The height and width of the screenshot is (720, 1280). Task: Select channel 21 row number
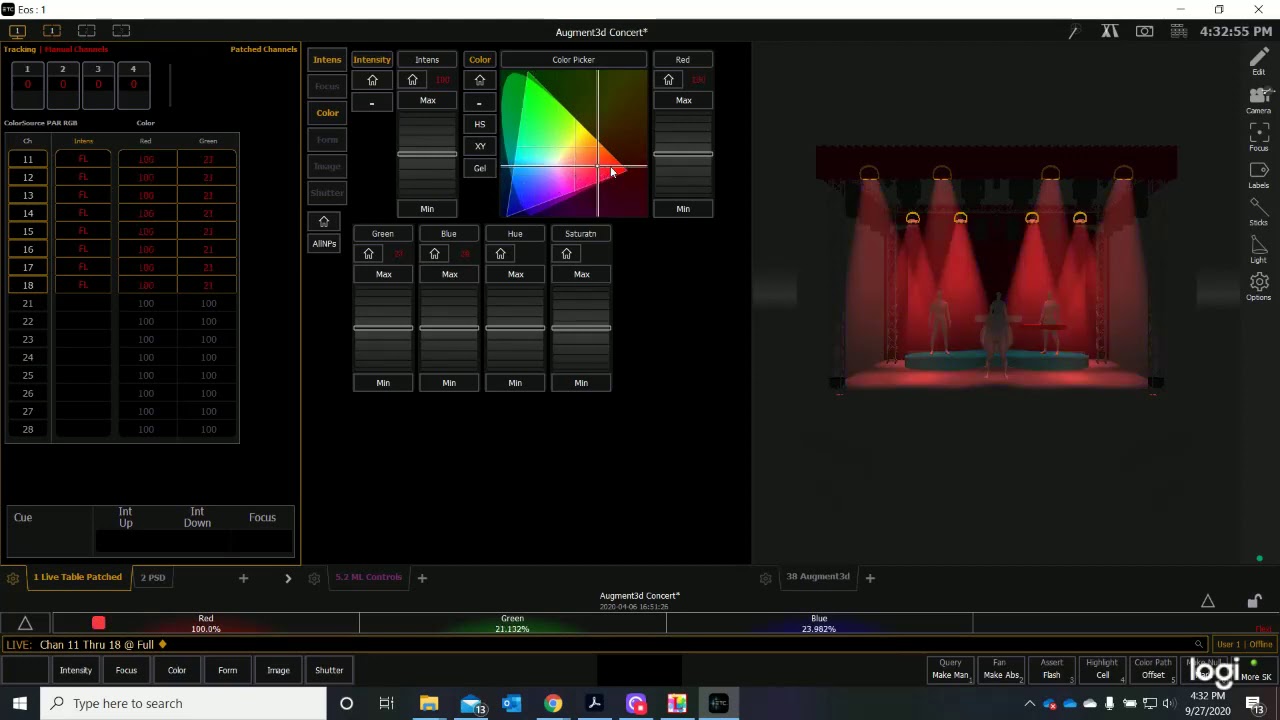click(28, 303)
